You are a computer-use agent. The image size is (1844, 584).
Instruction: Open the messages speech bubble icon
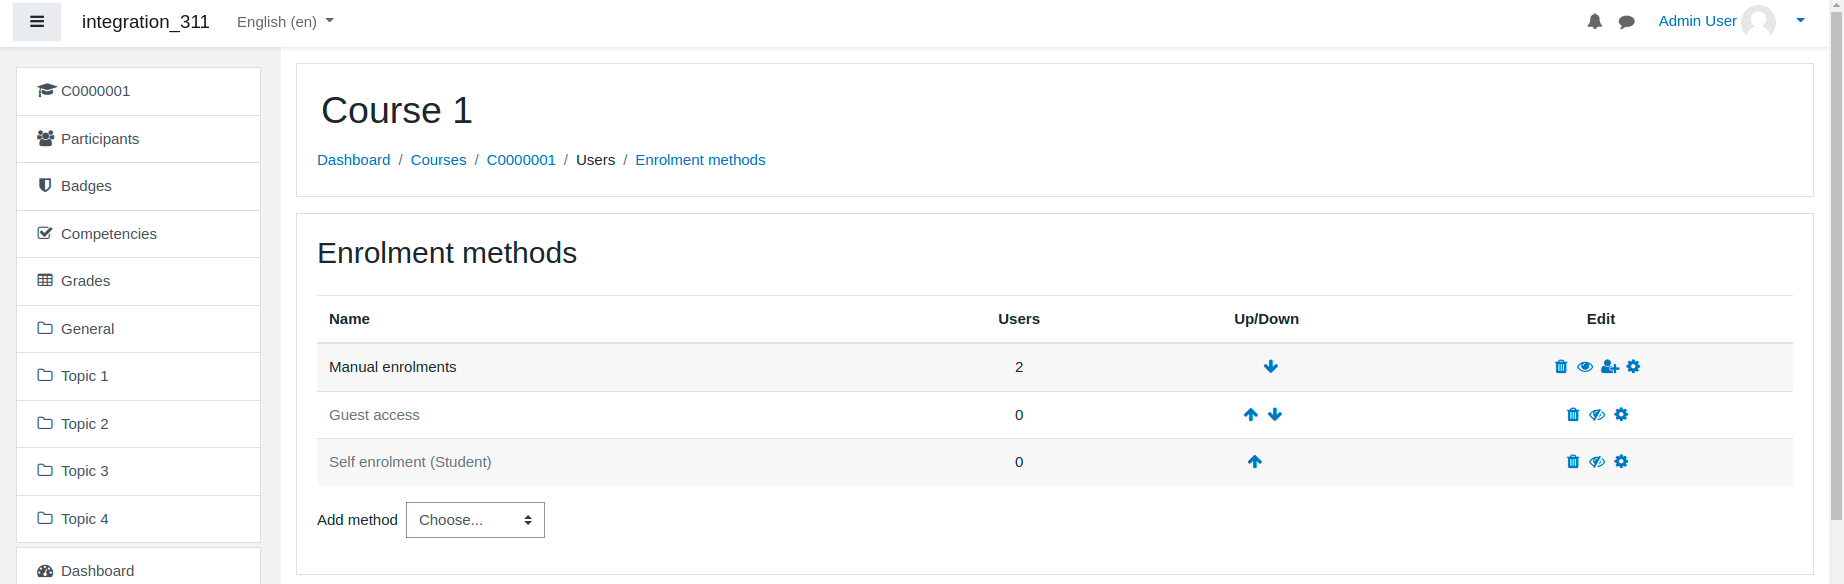(x=1627, y=22)
